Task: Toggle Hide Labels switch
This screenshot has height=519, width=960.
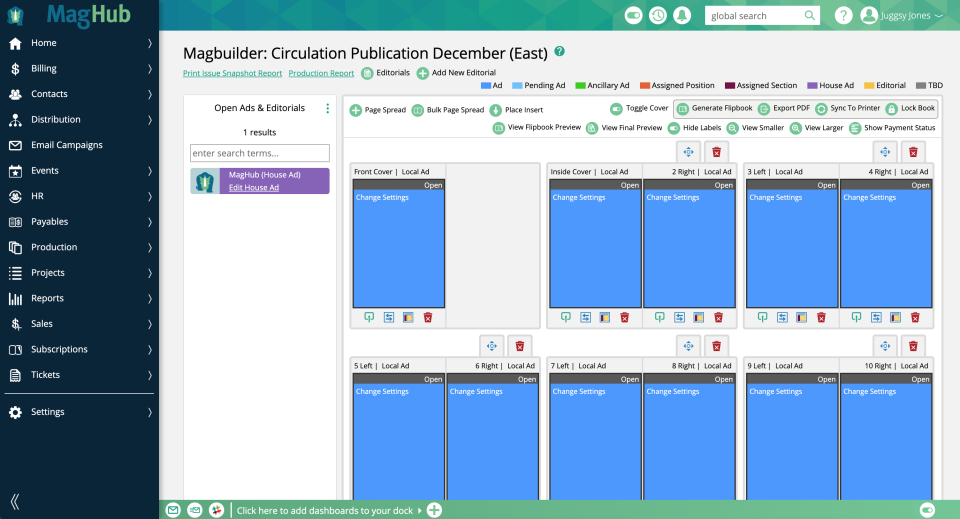Action: click(673, 128)
